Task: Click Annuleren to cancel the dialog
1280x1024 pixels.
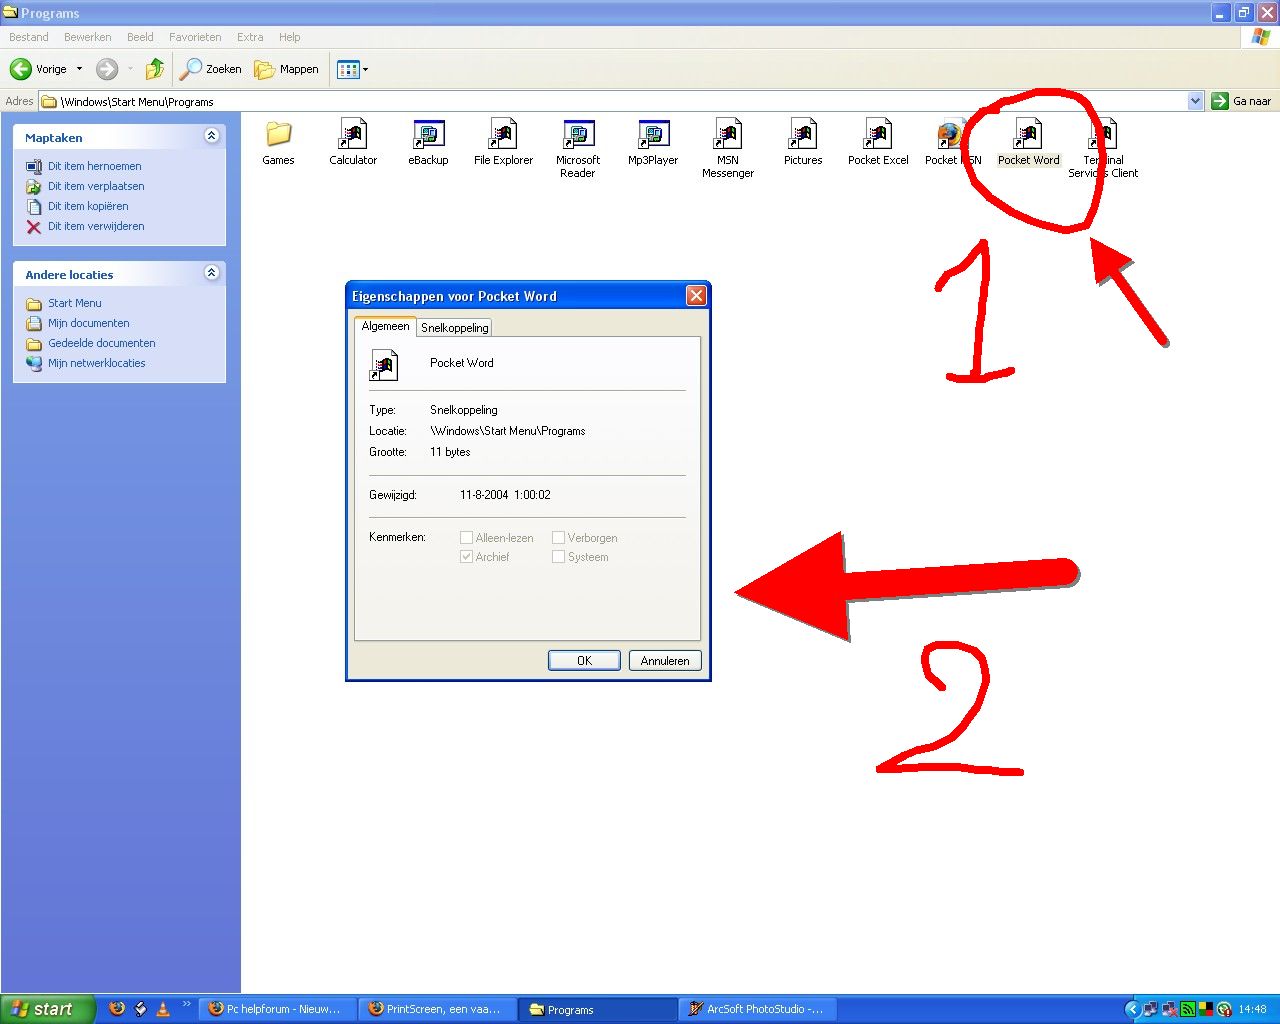Action: [x=665, y=661]
